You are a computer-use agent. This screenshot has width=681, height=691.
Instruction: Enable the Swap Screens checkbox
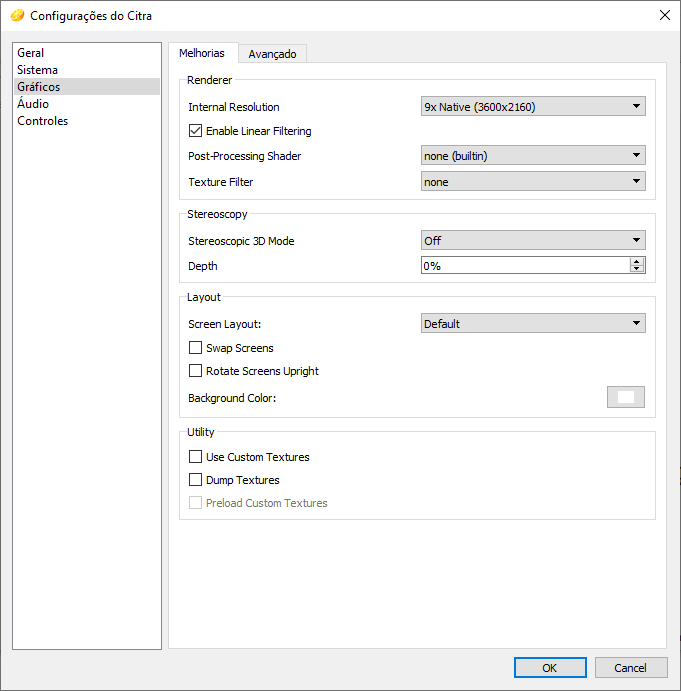195,348
